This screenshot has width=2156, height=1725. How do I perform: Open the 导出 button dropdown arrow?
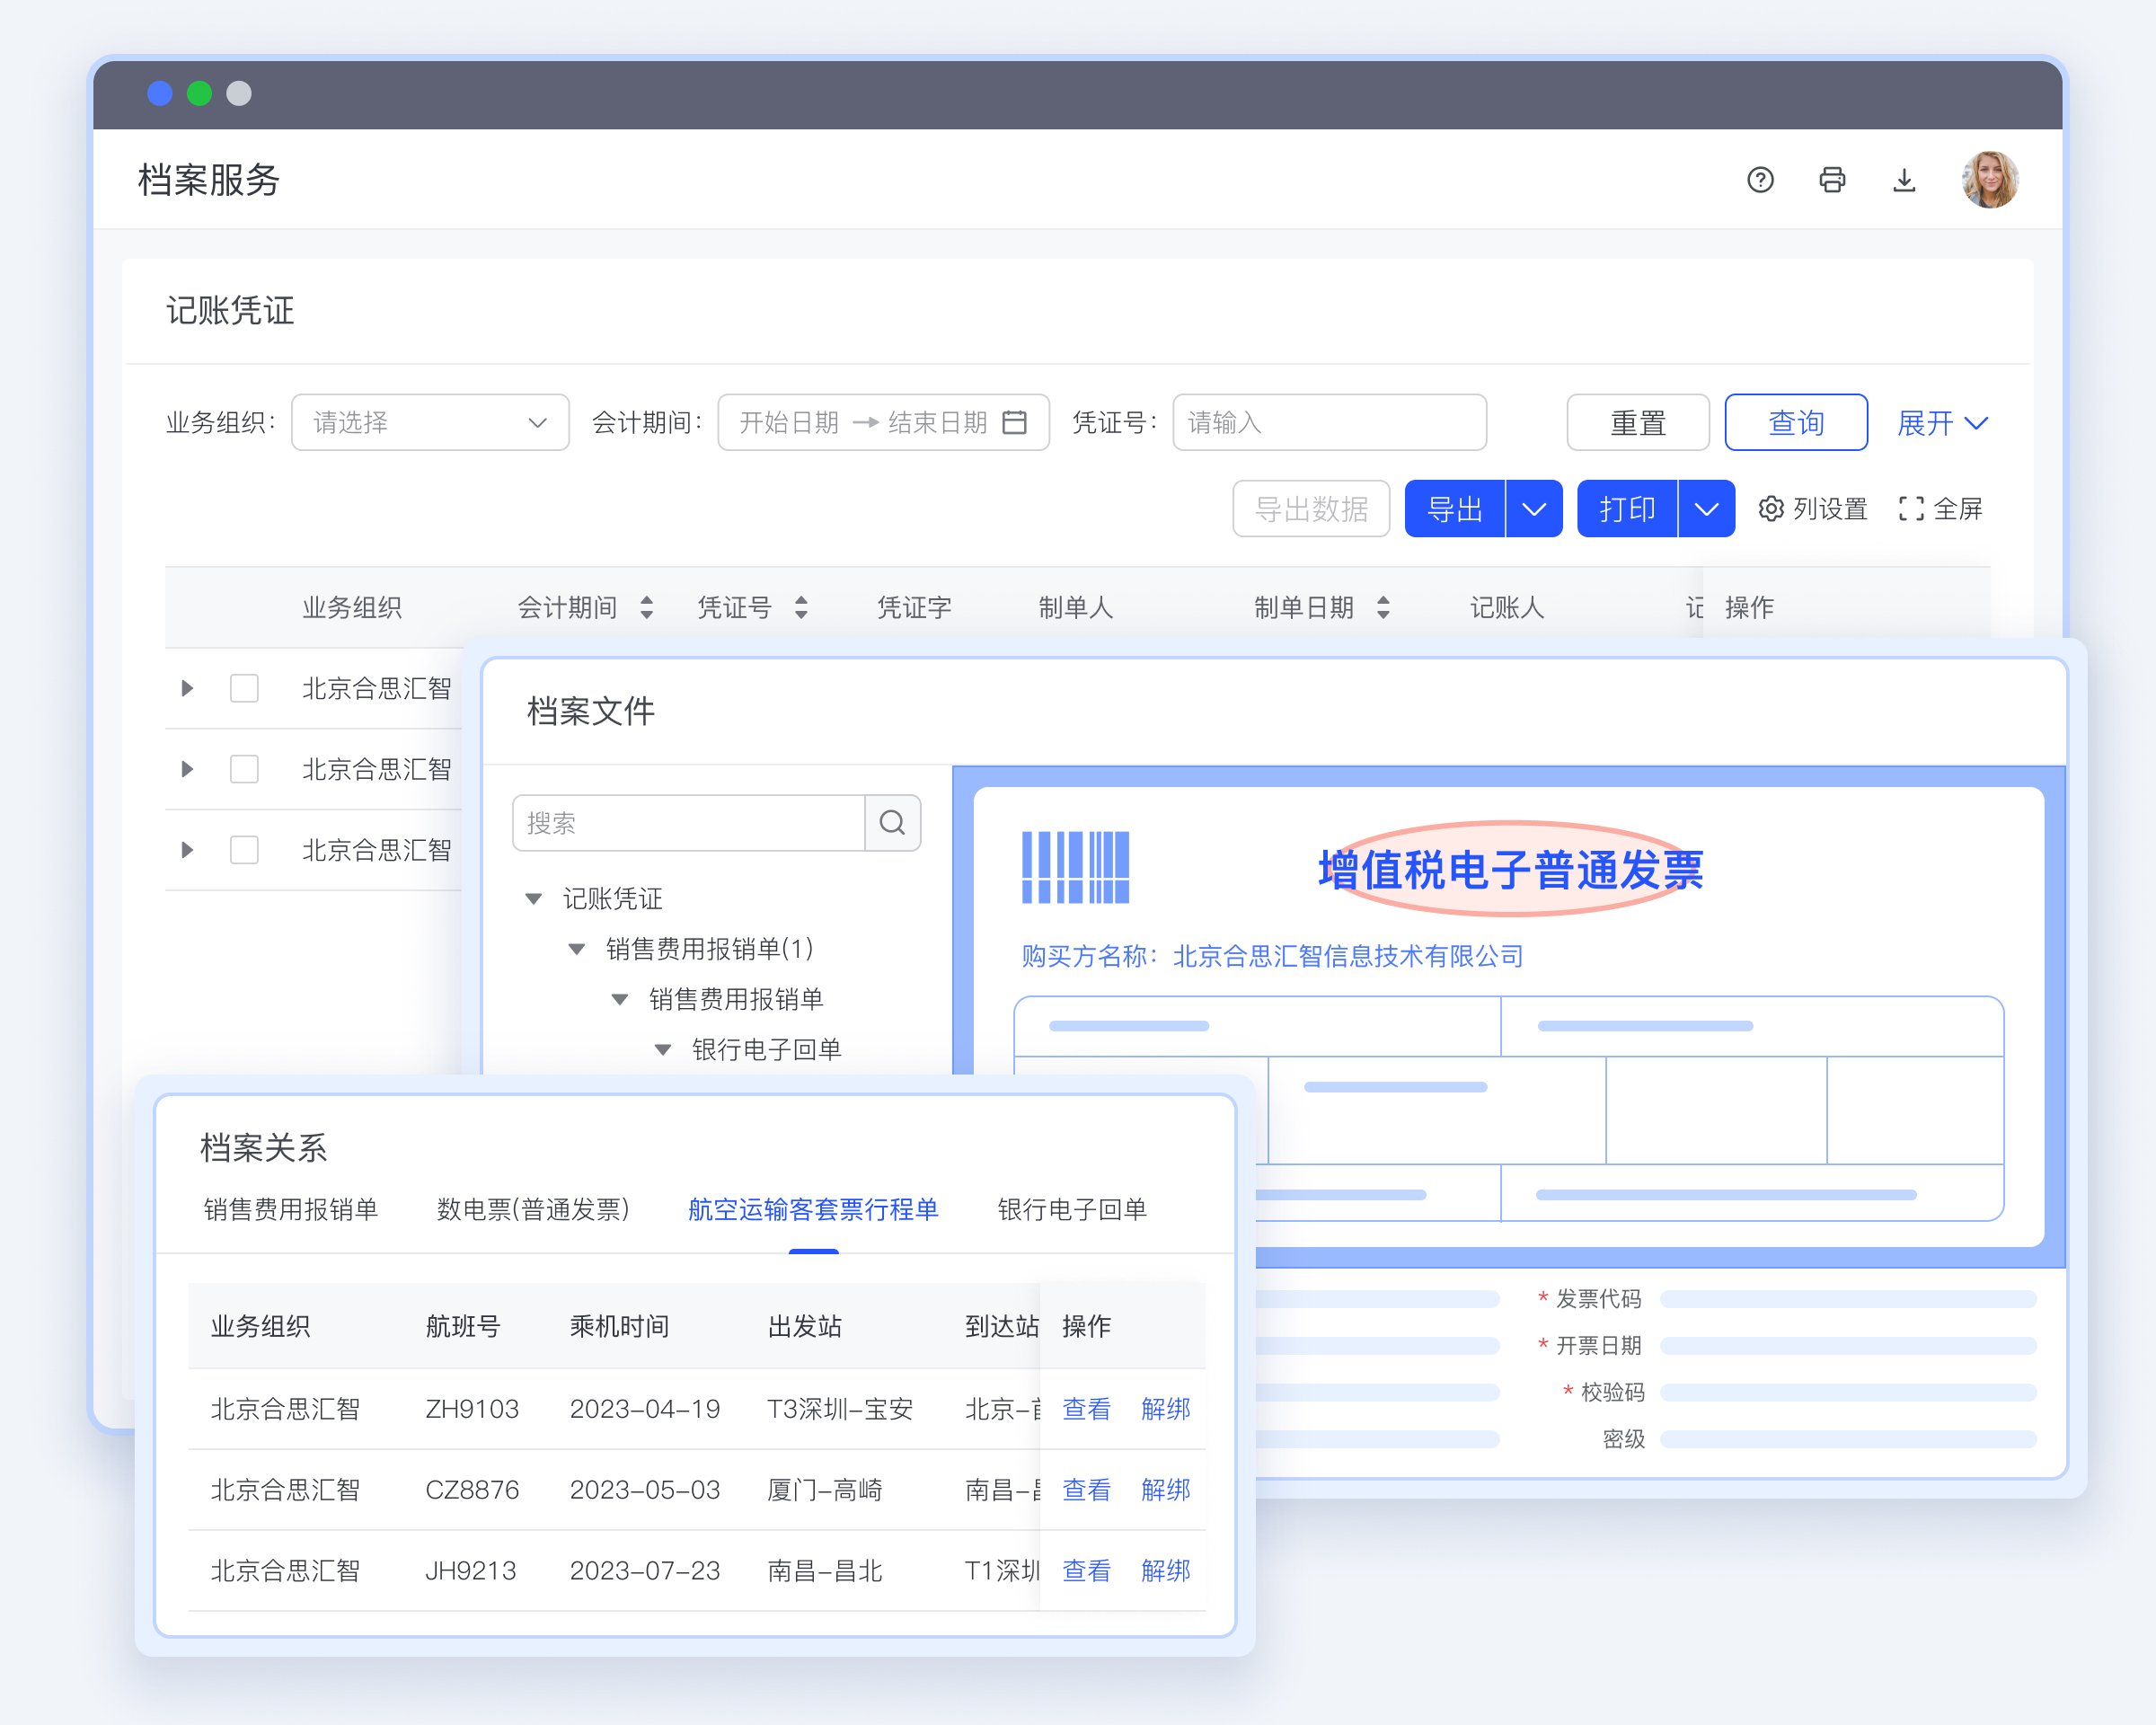1533,509
